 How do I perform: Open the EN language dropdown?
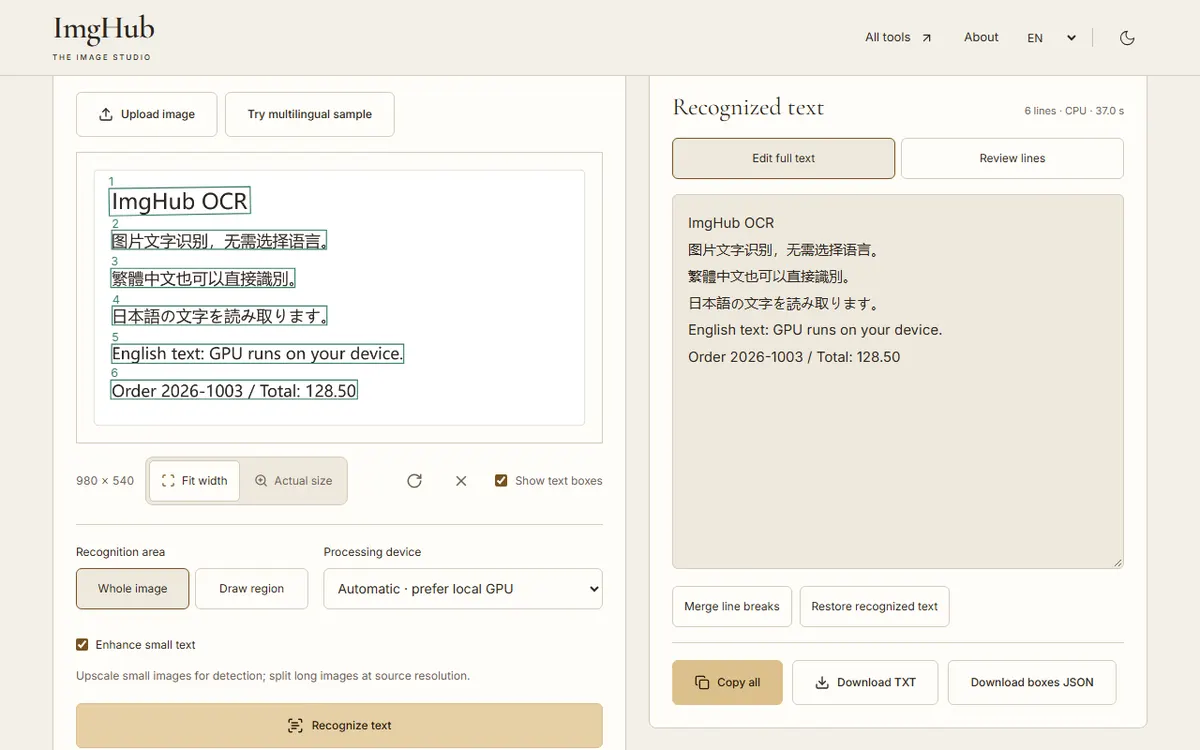(x=1051, y=38)
